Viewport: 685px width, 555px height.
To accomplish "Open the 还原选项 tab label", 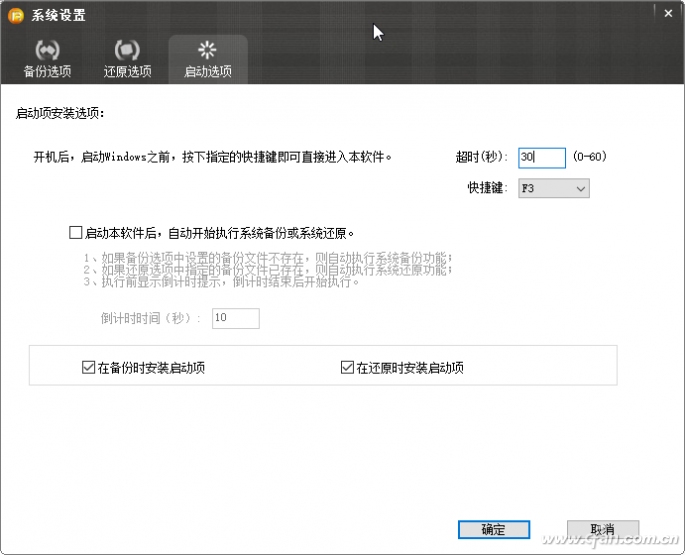I will (127, 71).
